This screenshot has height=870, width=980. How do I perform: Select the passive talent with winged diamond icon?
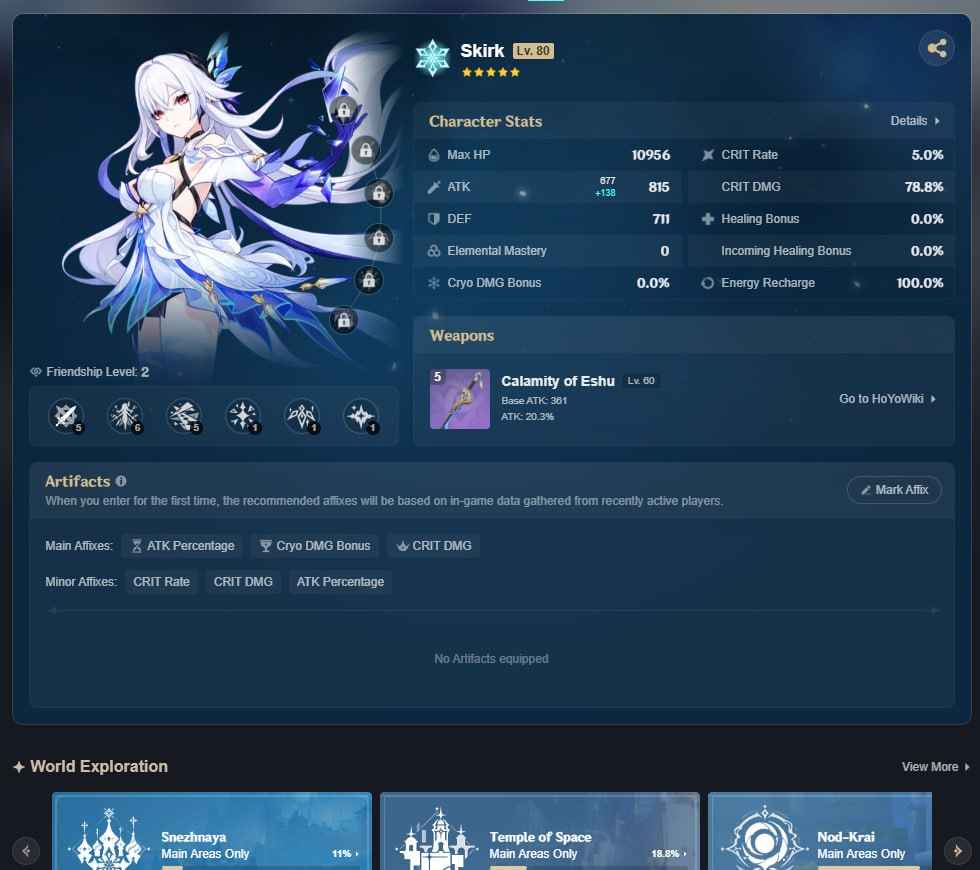[302, 416]
